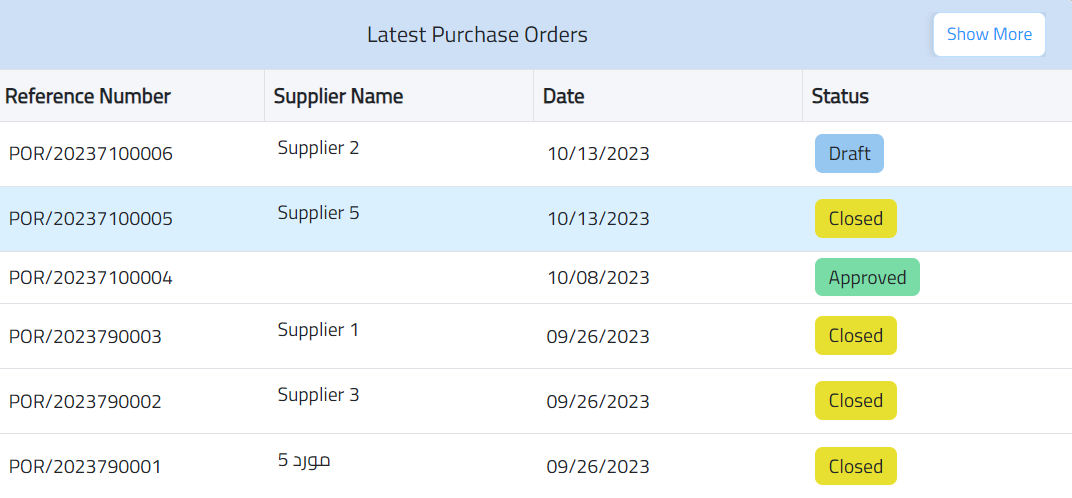
Task: Select reference POR/2023790002
Action: click(85, 402)
